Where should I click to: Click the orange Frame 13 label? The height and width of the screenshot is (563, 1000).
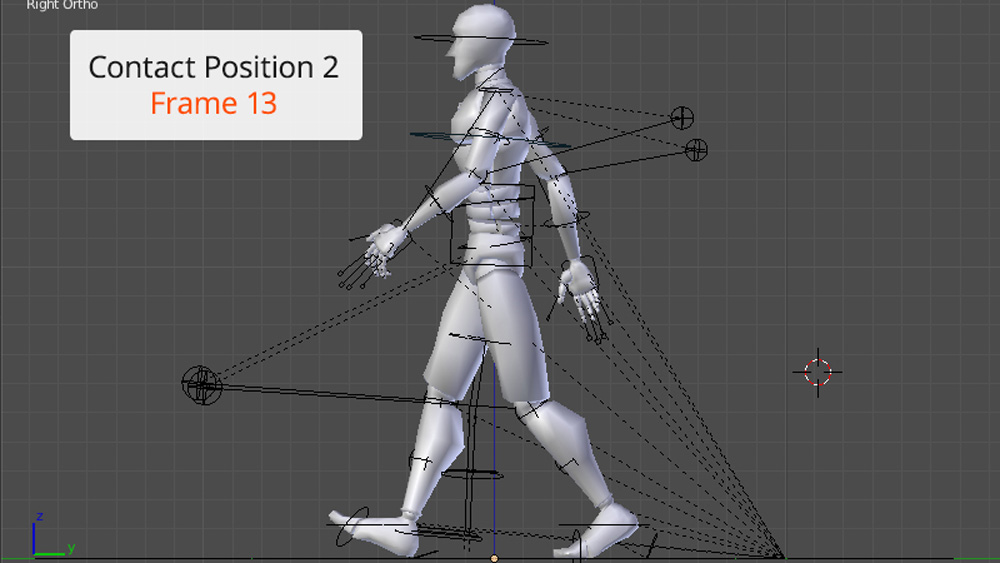(214, 103)
